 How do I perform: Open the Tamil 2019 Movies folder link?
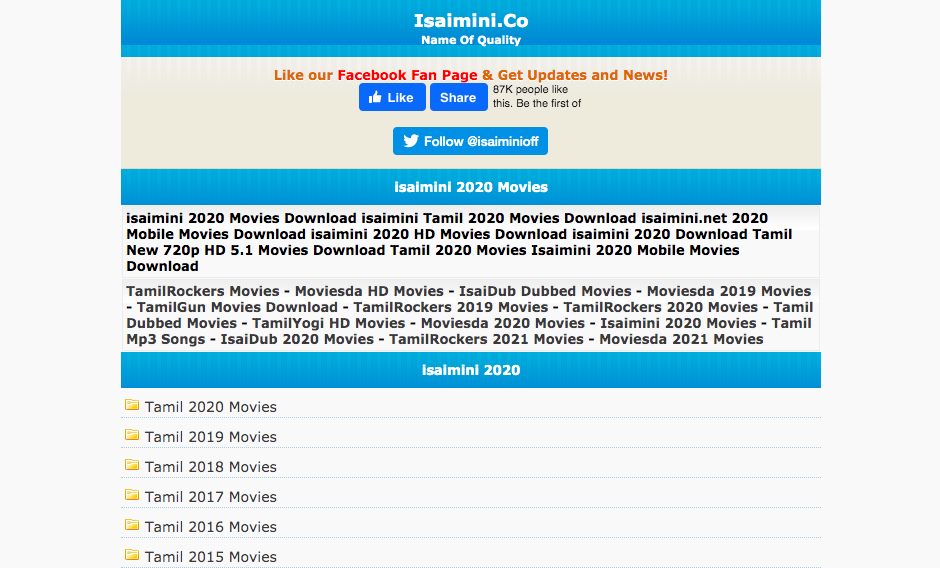tap(210, 437)
